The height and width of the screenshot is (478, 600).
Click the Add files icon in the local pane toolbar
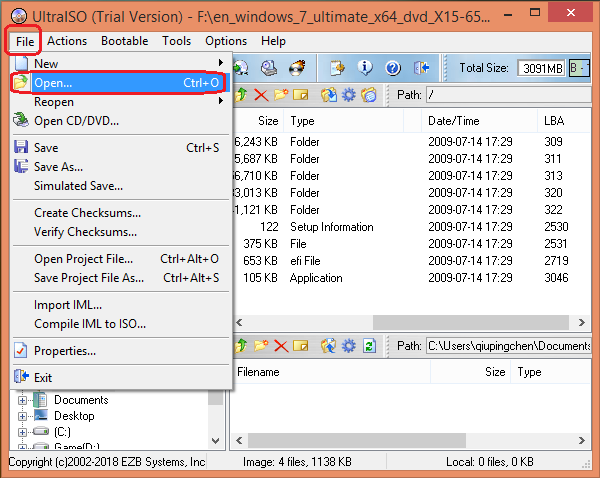point(329,346)
